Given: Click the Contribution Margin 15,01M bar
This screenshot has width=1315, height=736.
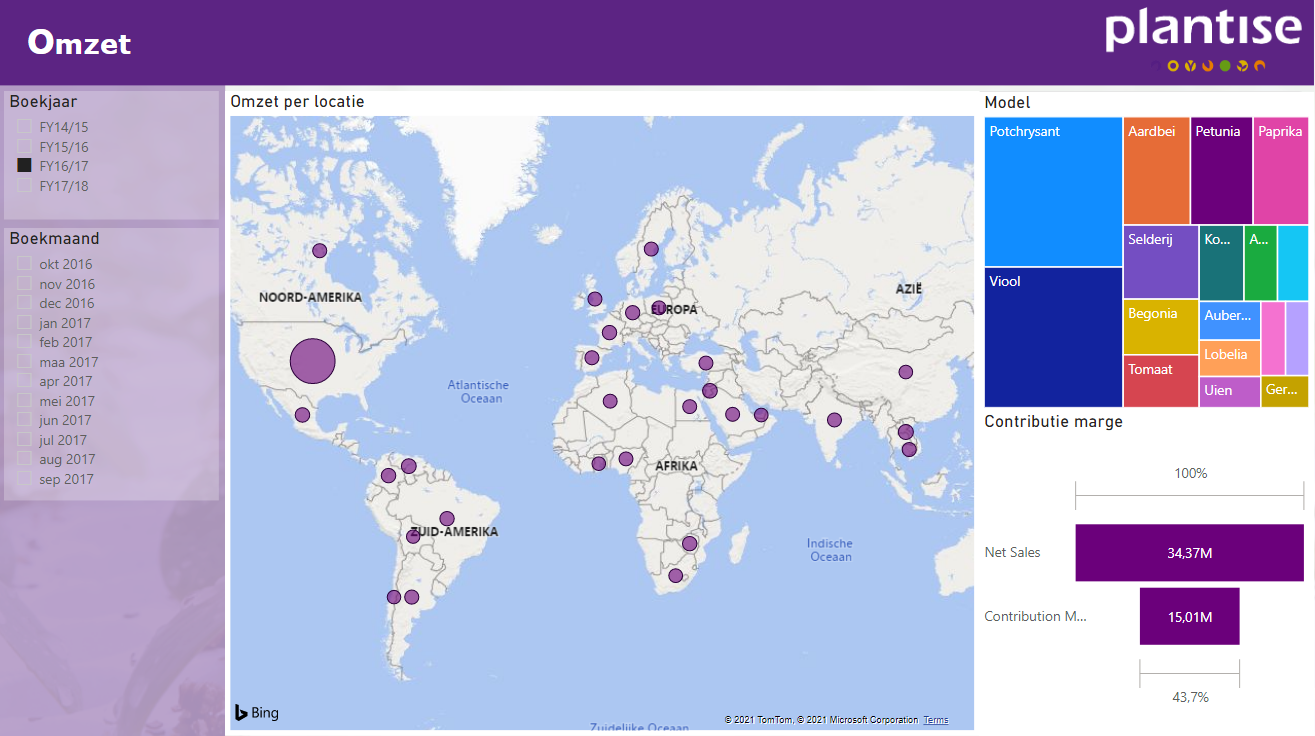Looking at the screenshot, I should point(1189,616).
